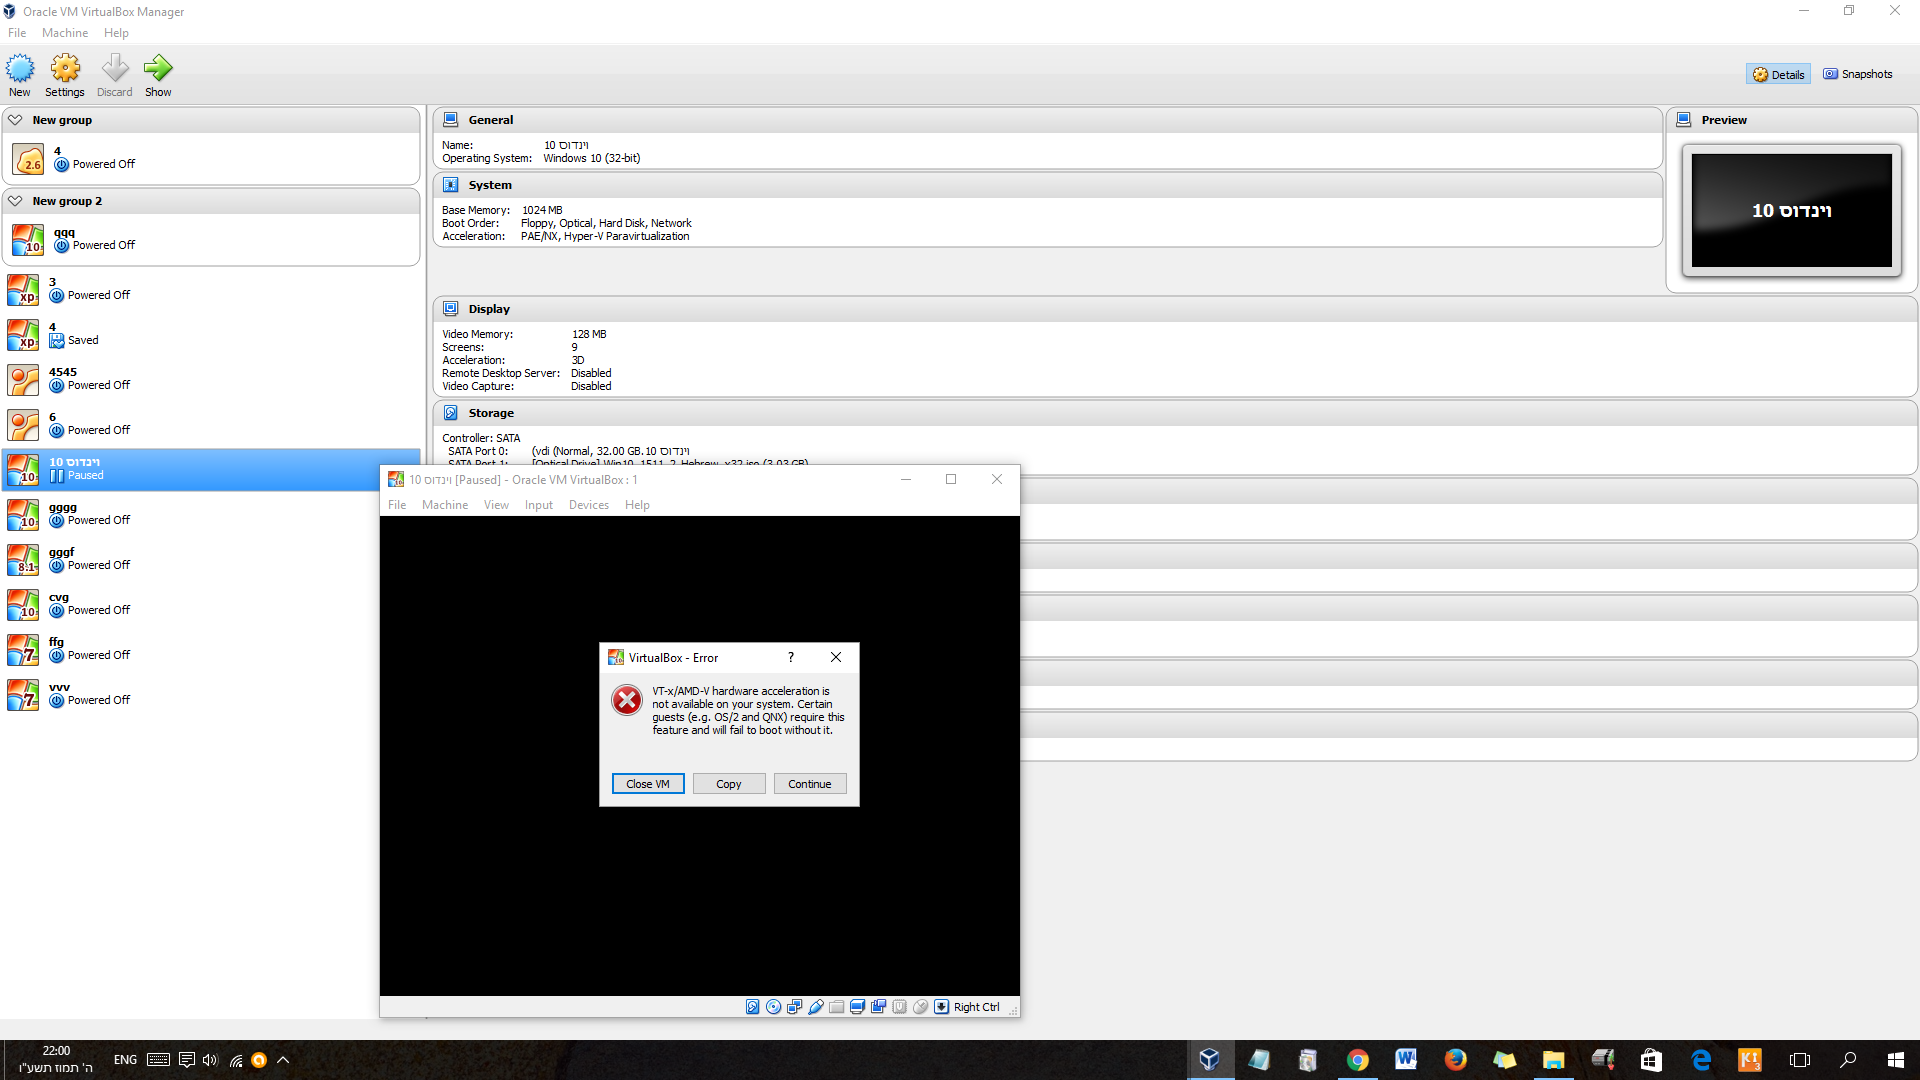The height and width of the screenshot is (1080, 1920).
Task: Click the display status icon in VM window
Action: coord(857,1007)
